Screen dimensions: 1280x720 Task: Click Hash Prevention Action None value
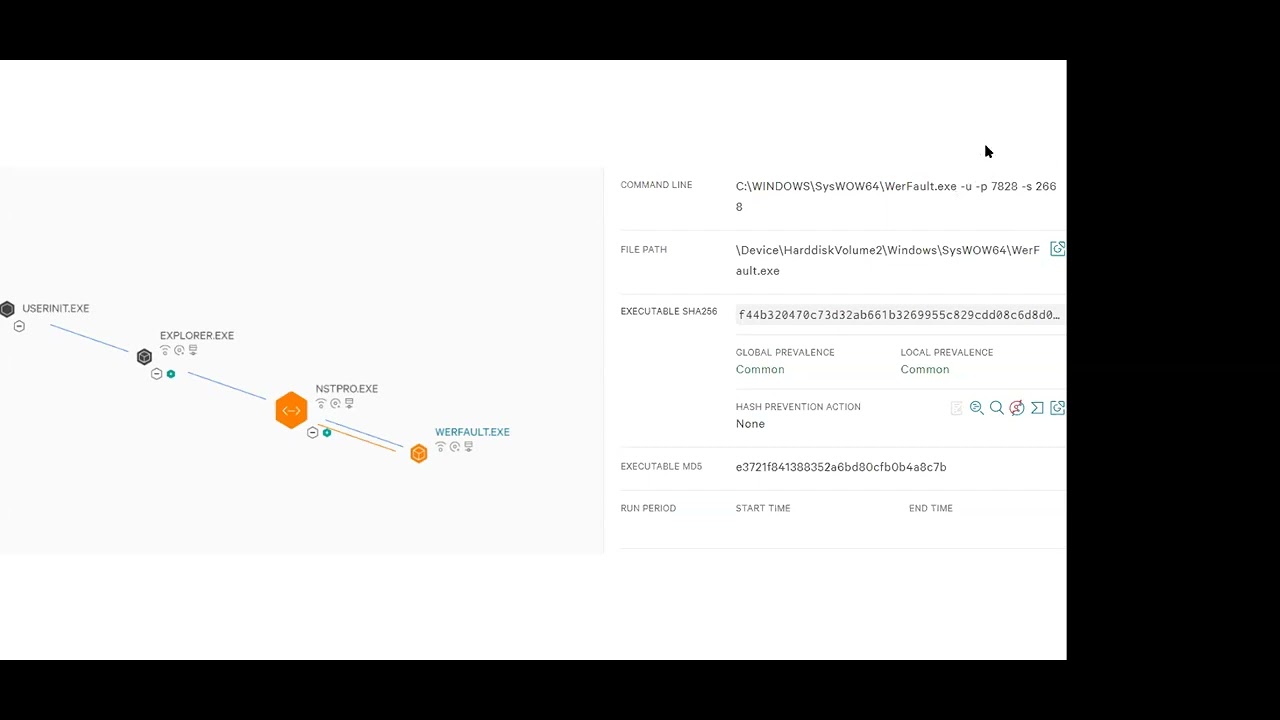(750, 424)
